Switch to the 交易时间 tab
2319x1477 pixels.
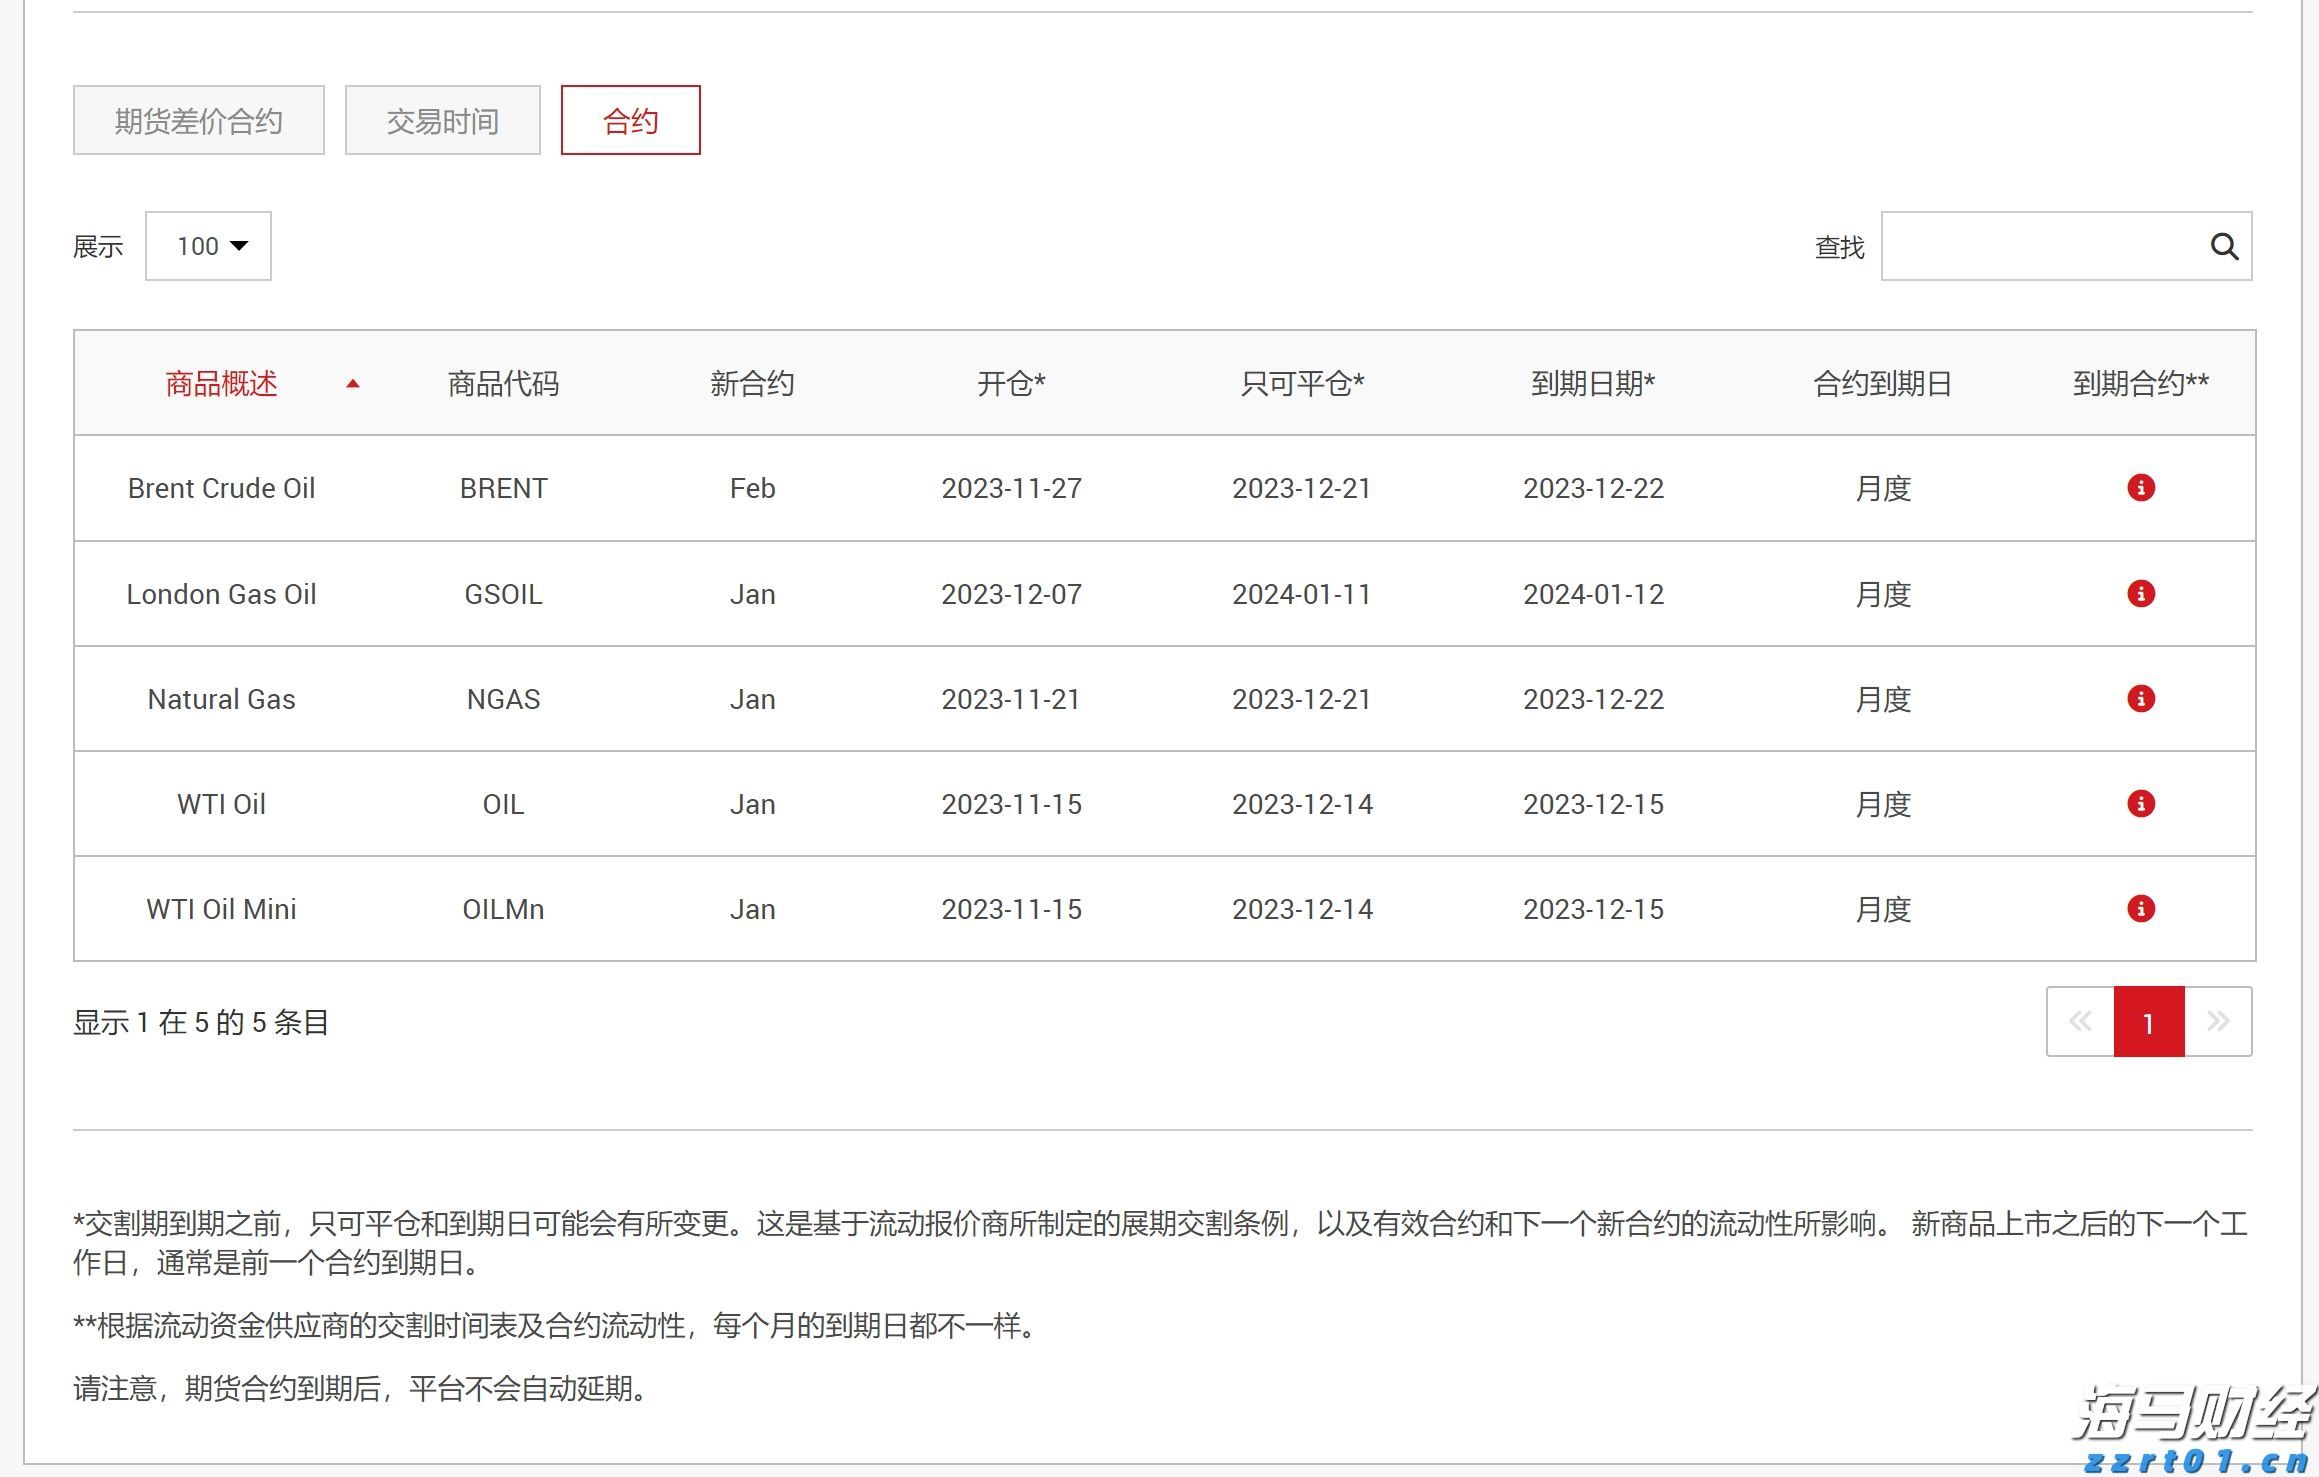[442, 119]
